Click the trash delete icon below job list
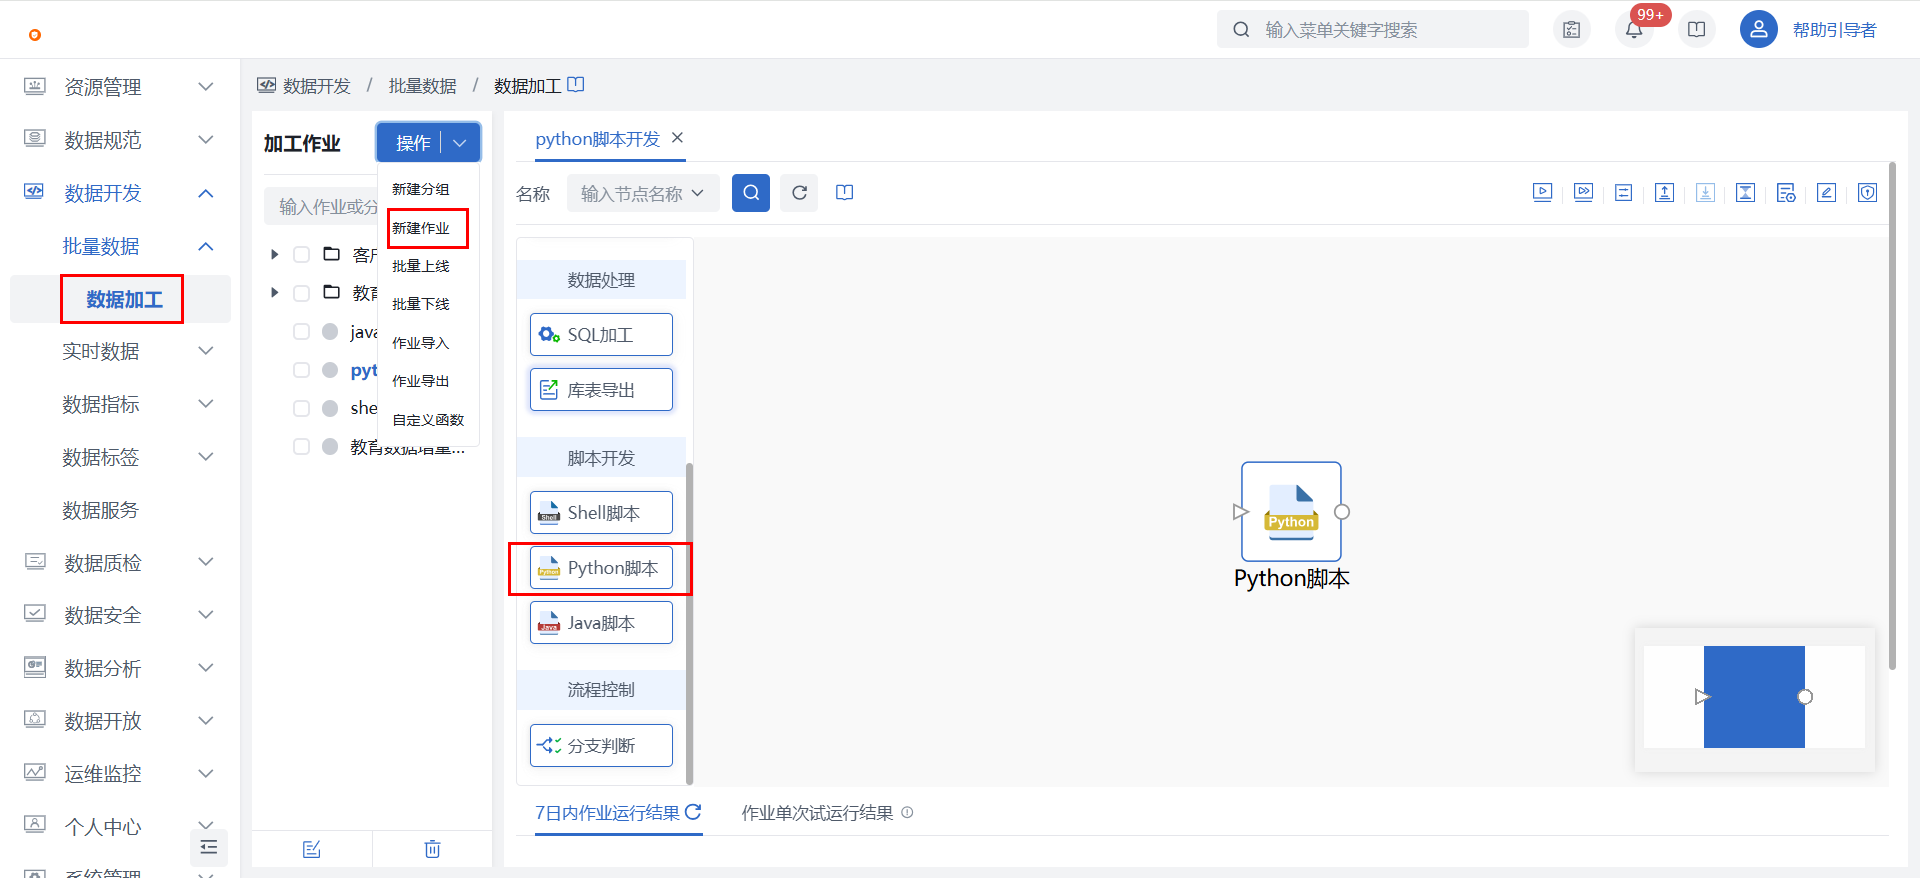 pos(432,849)
